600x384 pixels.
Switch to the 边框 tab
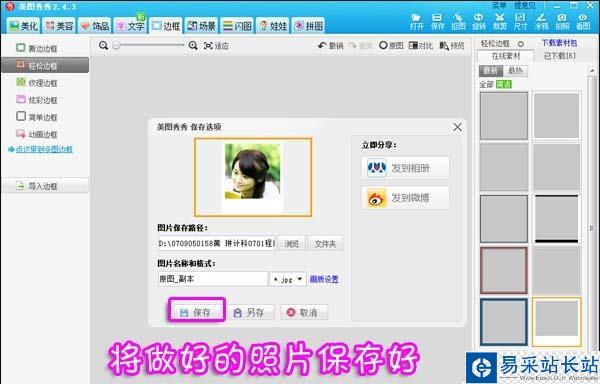click(x=166, y=26)
